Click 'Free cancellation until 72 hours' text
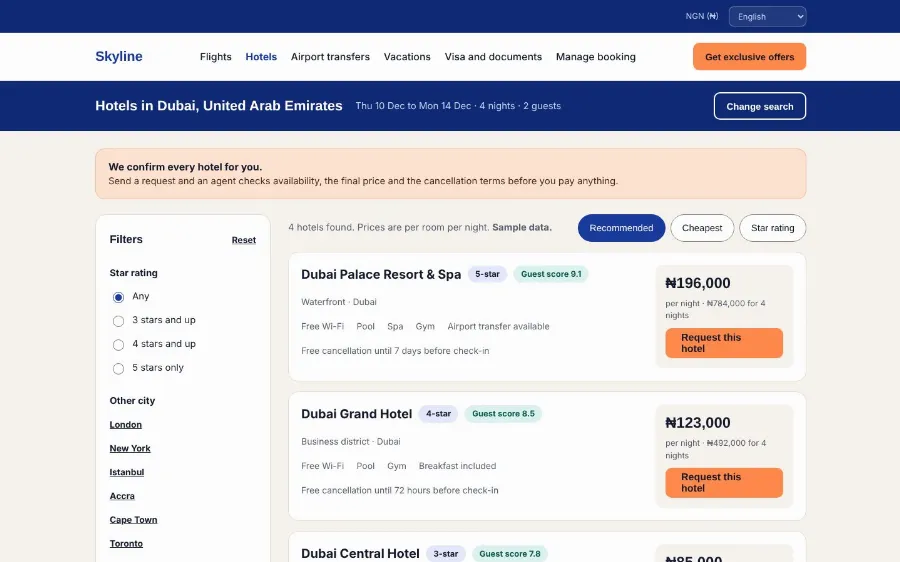 click(x=399, y=490)
